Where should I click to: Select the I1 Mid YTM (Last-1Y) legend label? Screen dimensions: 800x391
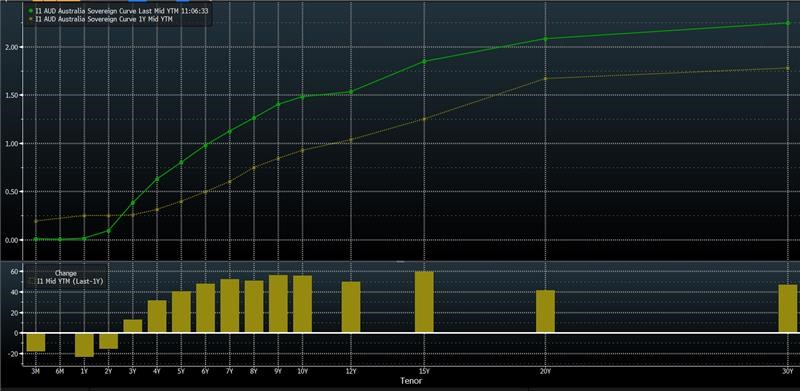pyautogui.click(x=69, y=281)
